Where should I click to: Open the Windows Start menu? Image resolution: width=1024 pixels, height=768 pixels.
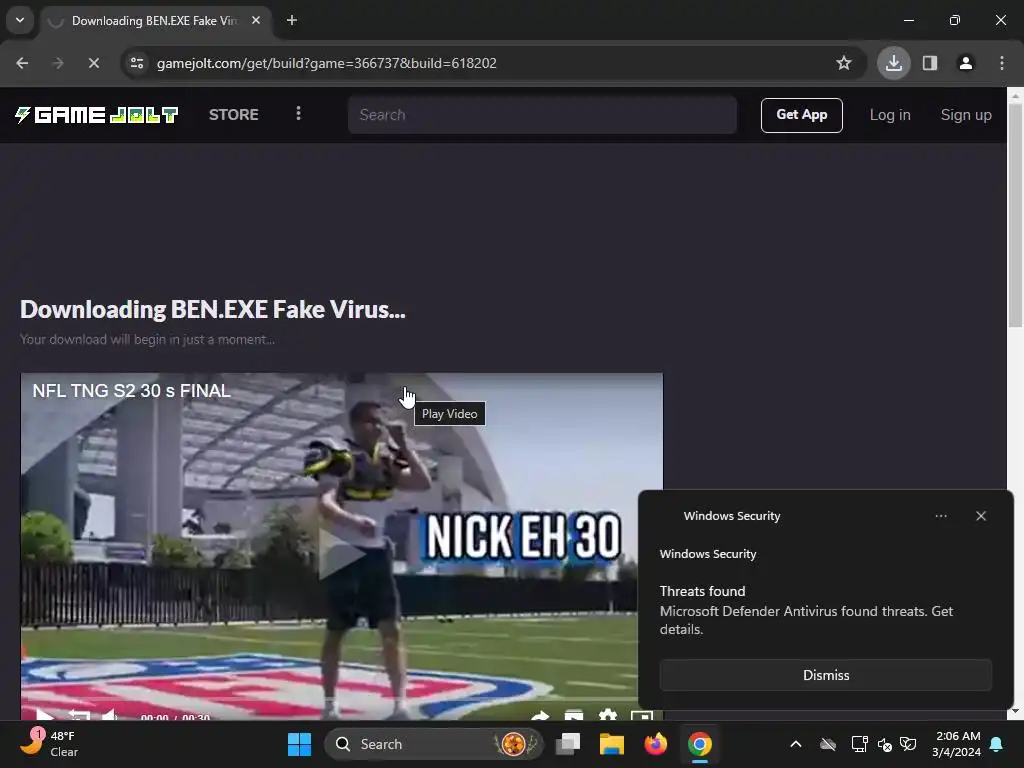click(300, 744)
